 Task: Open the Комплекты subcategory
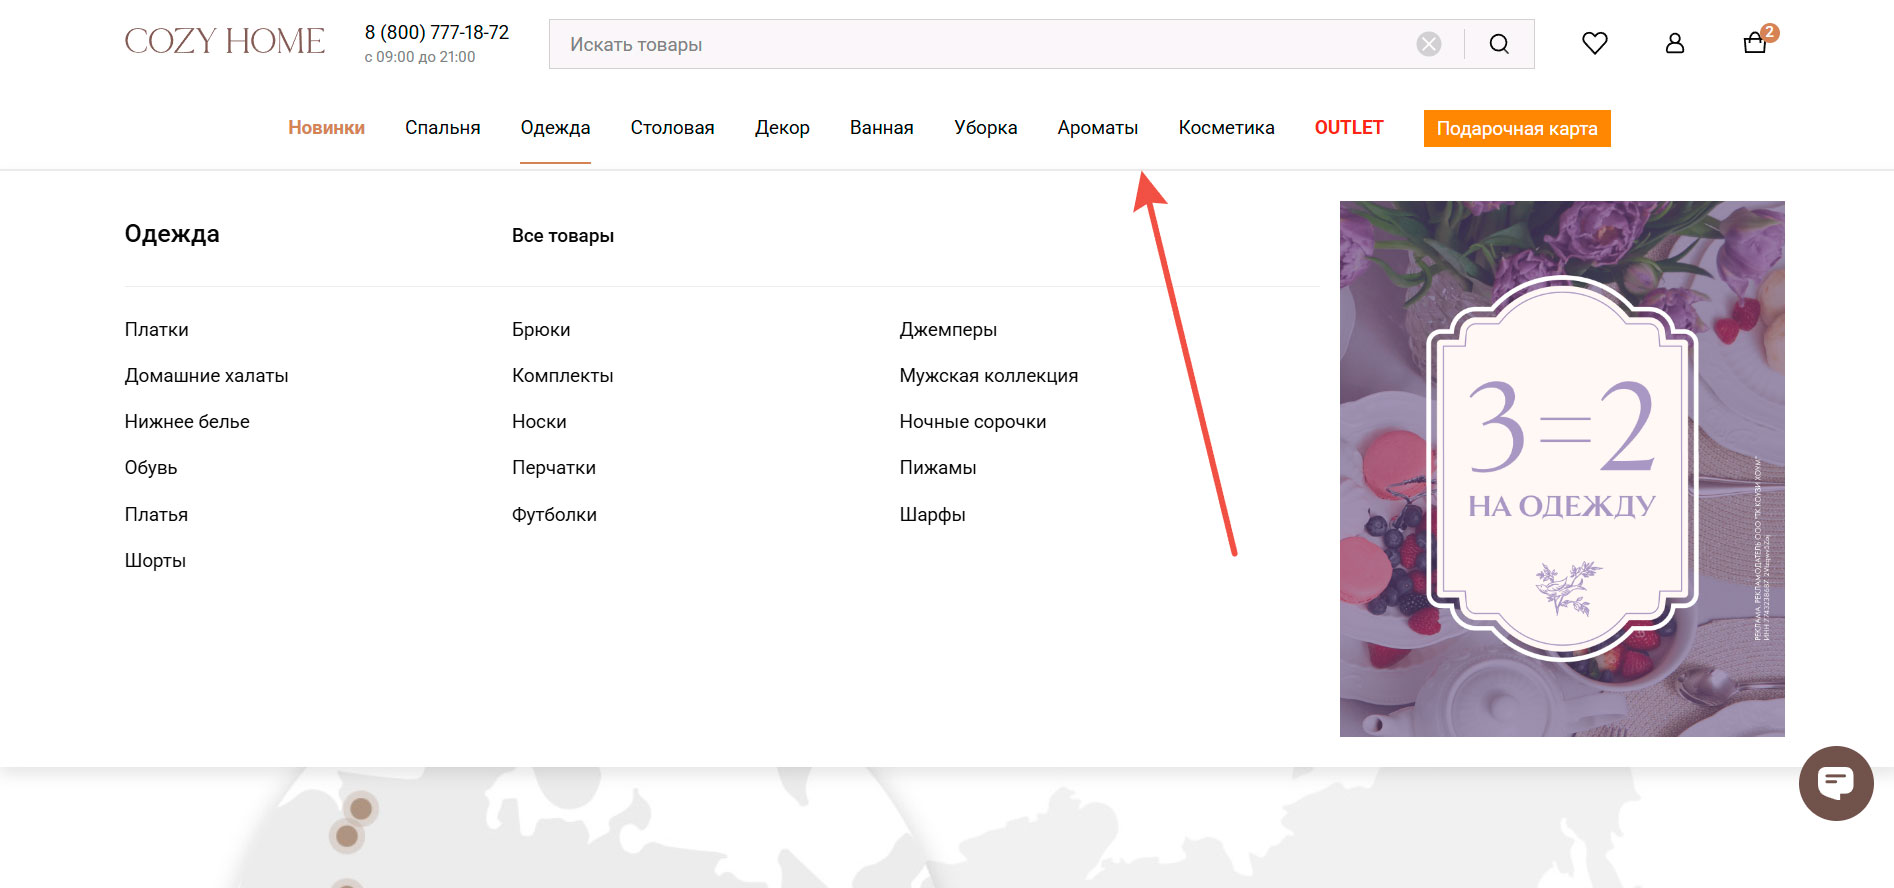click(563, 376)
